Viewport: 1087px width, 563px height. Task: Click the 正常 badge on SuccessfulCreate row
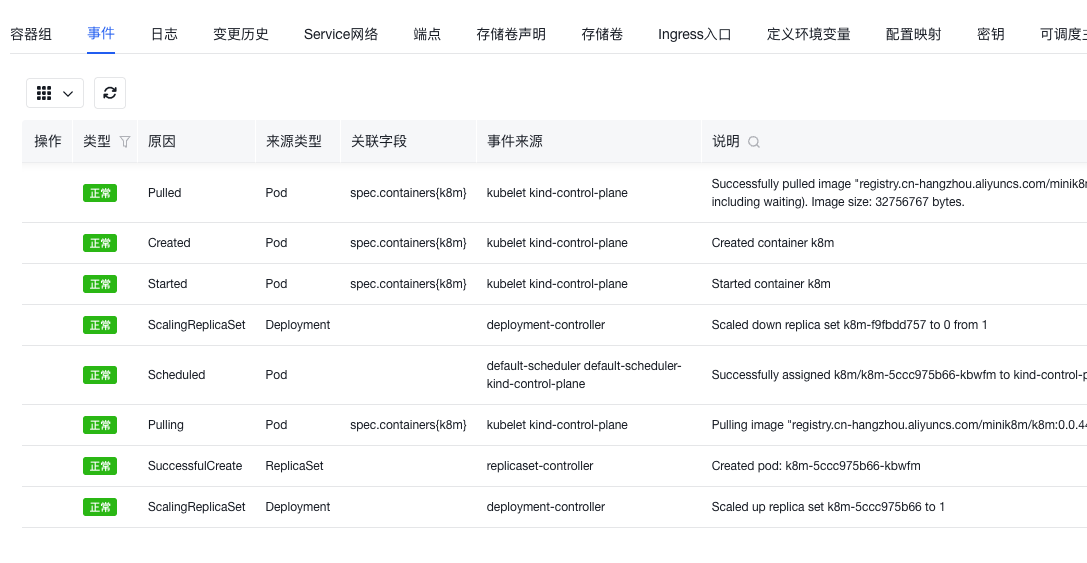[100, 466]
